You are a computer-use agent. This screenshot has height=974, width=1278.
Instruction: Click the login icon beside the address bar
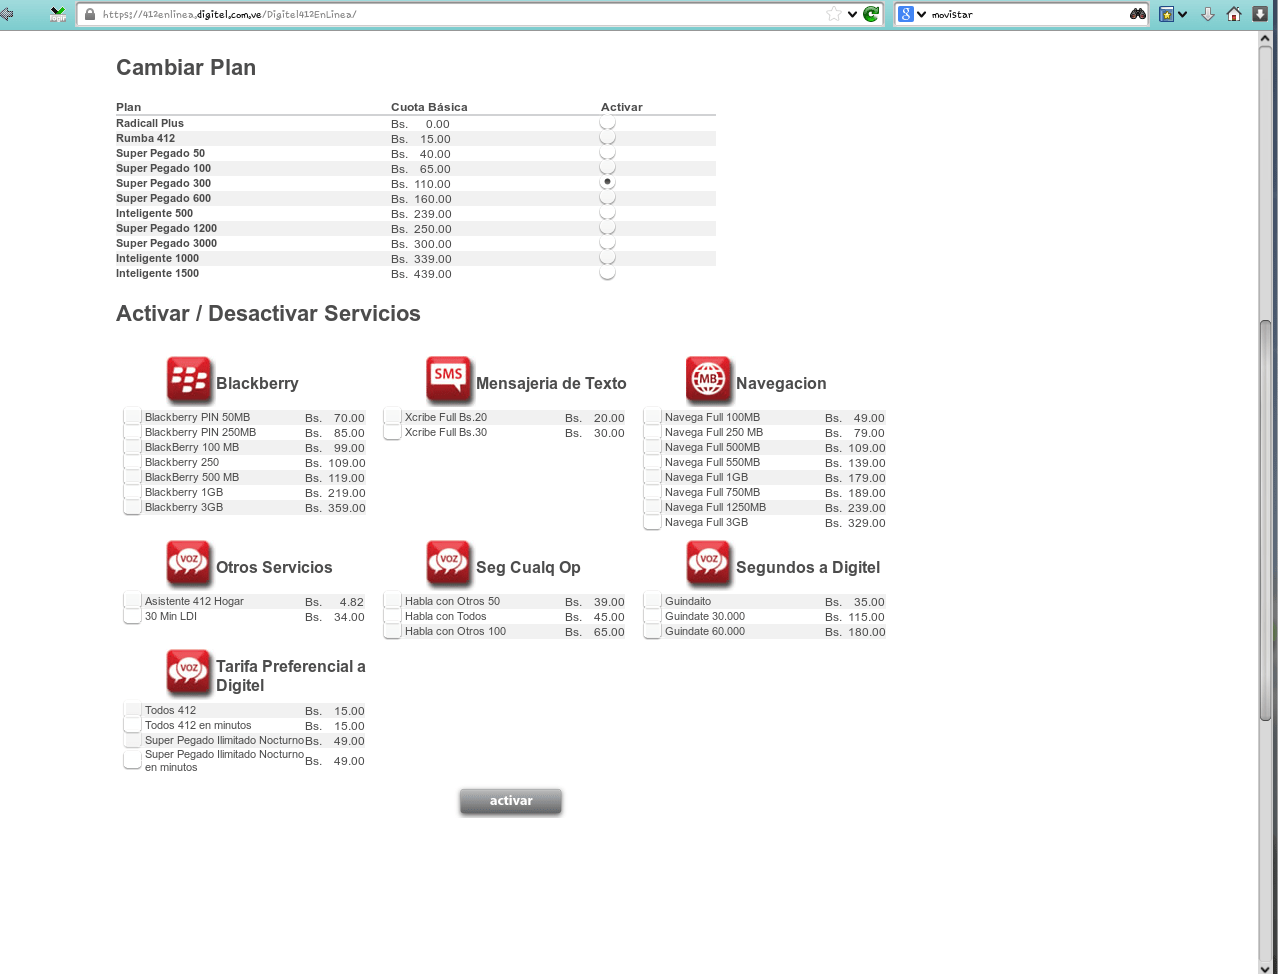click(58, 14)
